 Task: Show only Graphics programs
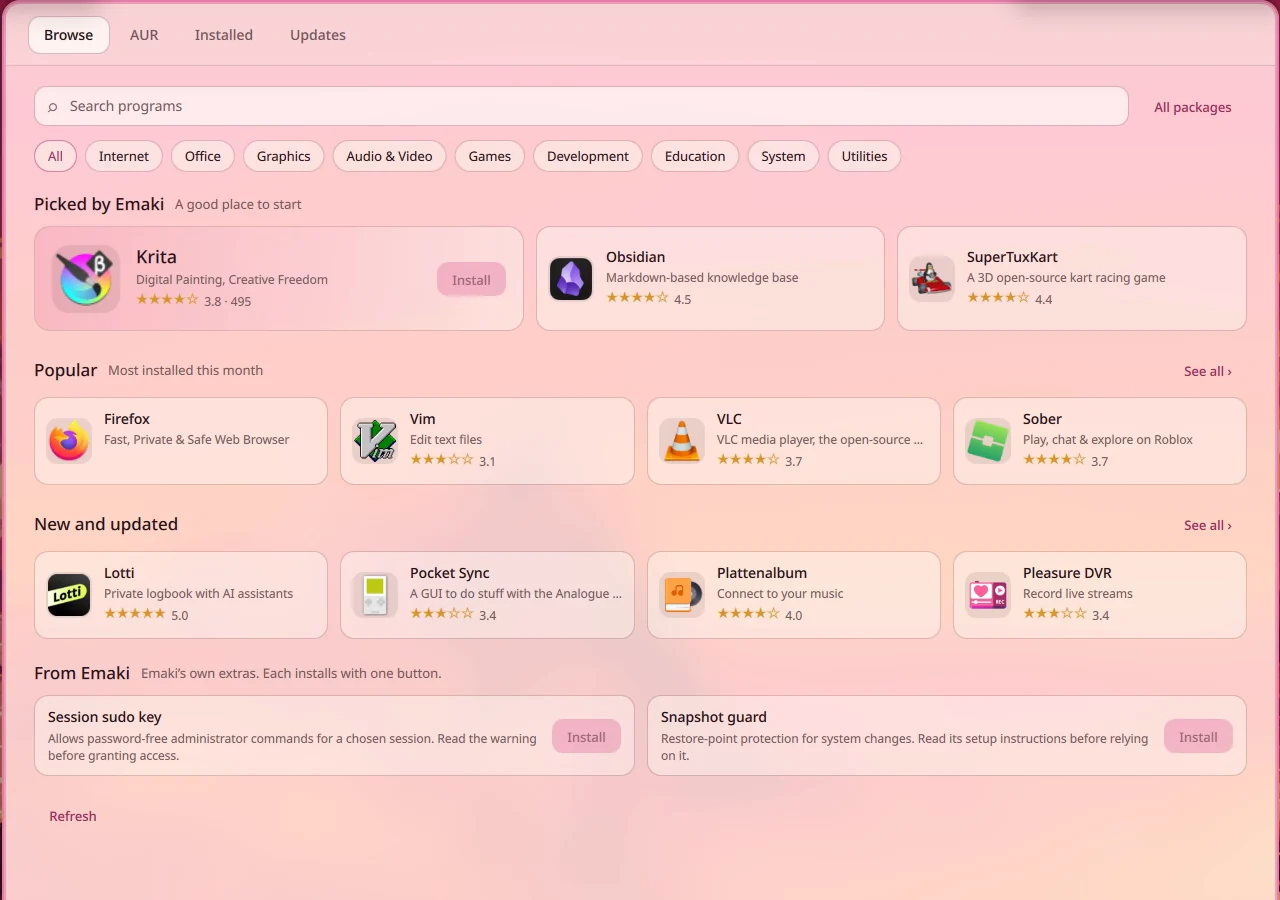284,156
